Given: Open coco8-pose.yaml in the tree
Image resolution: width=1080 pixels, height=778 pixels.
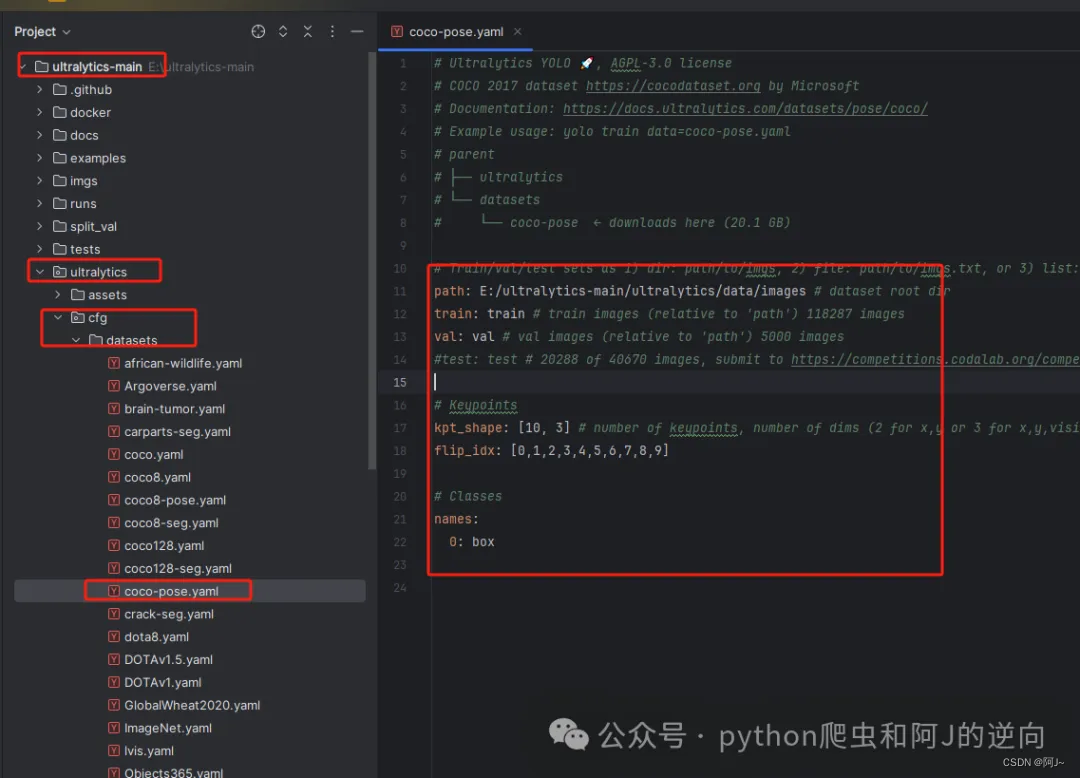Looking at the screenshot, I should coord(175,500).
